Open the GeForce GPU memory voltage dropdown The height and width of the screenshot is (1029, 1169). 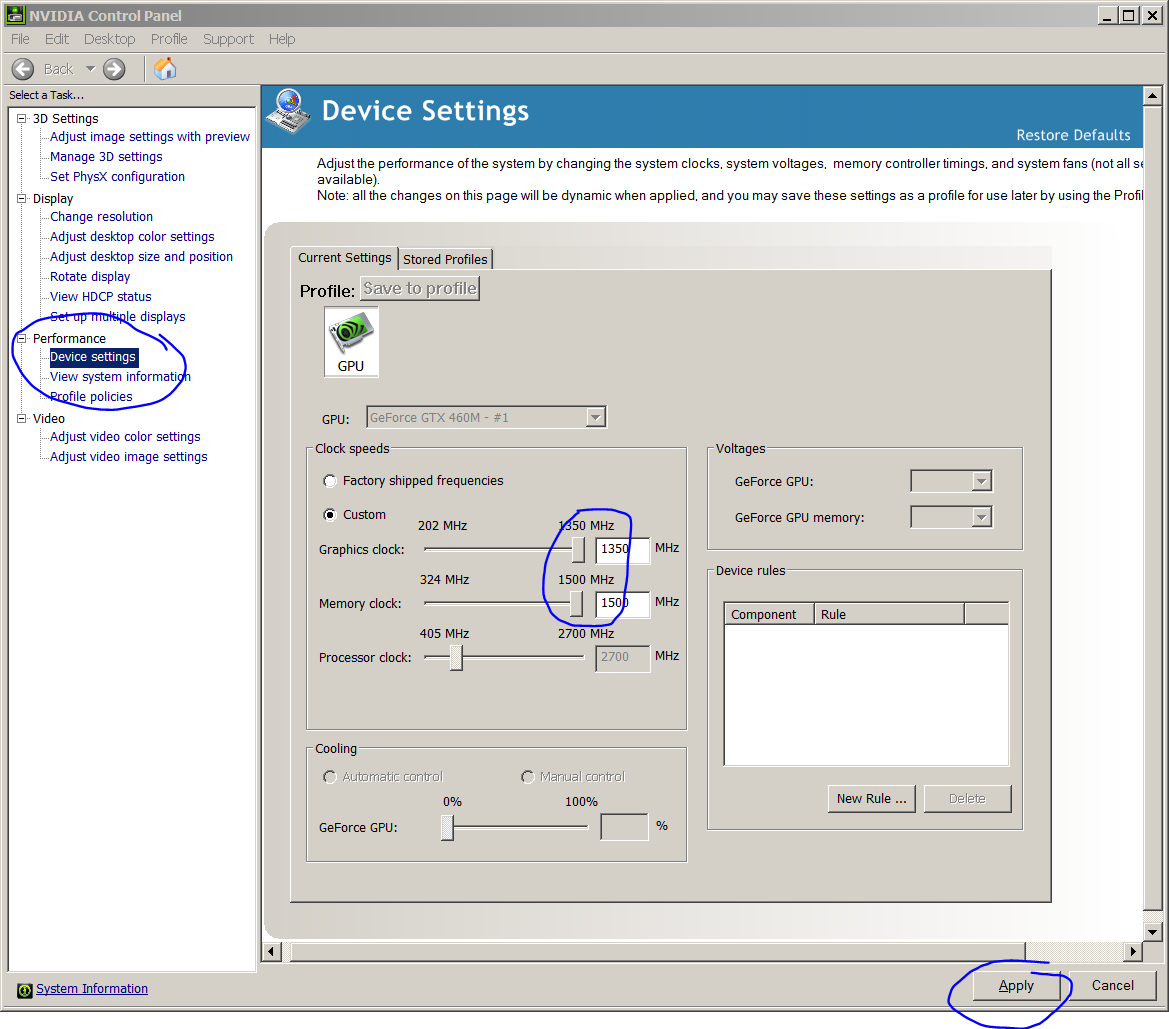point(981,517)
